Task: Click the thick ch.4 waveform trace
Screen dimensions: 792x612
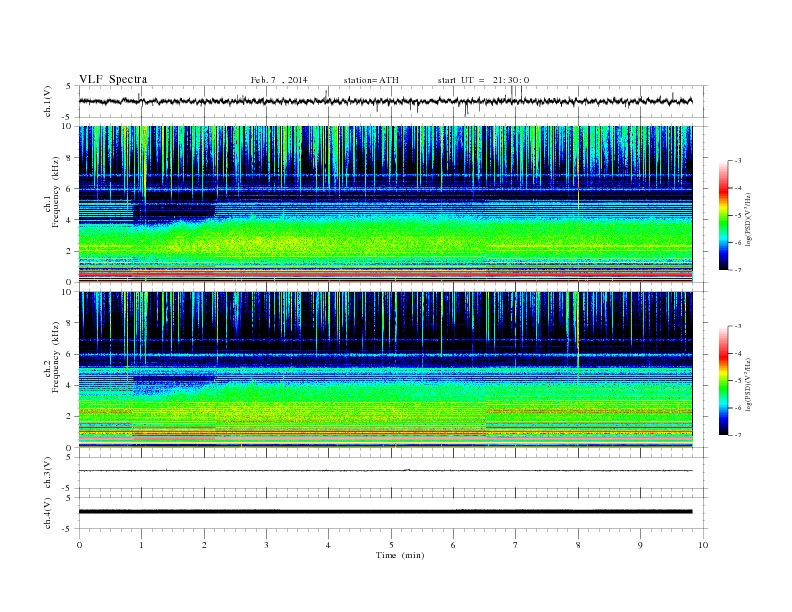Action: point(386,512)
